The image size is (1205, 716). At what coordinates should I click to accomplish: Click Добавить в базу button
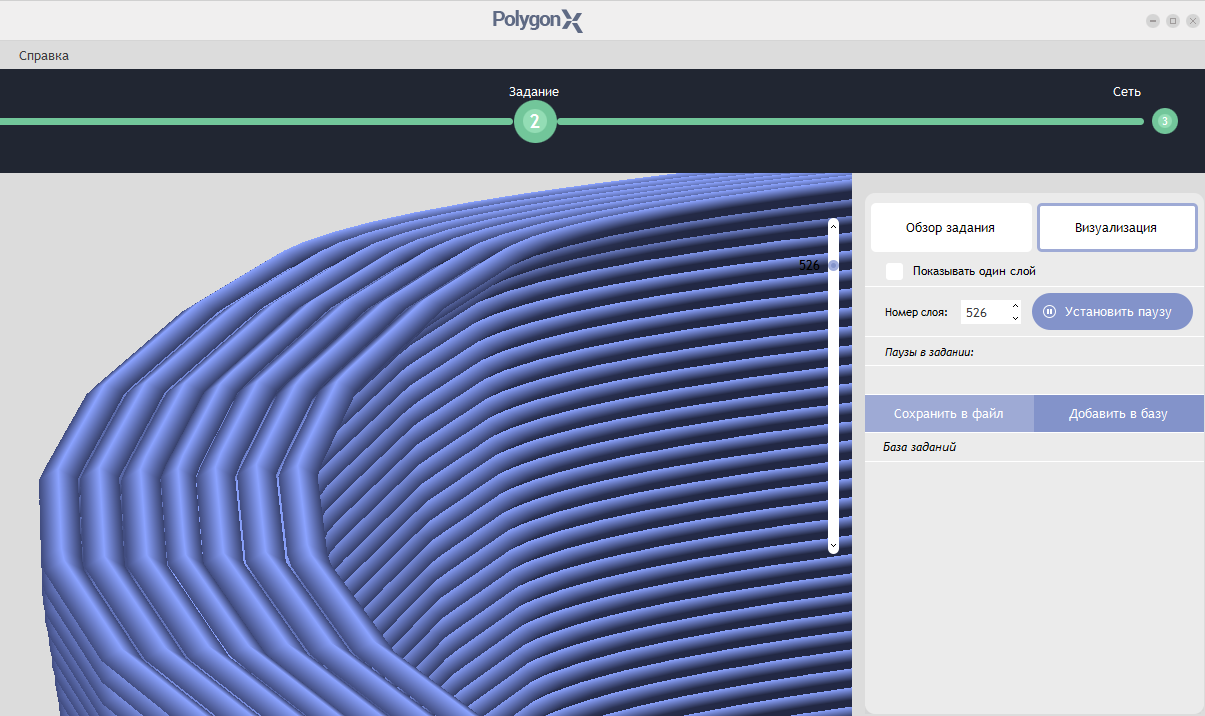pos(1118,413)
